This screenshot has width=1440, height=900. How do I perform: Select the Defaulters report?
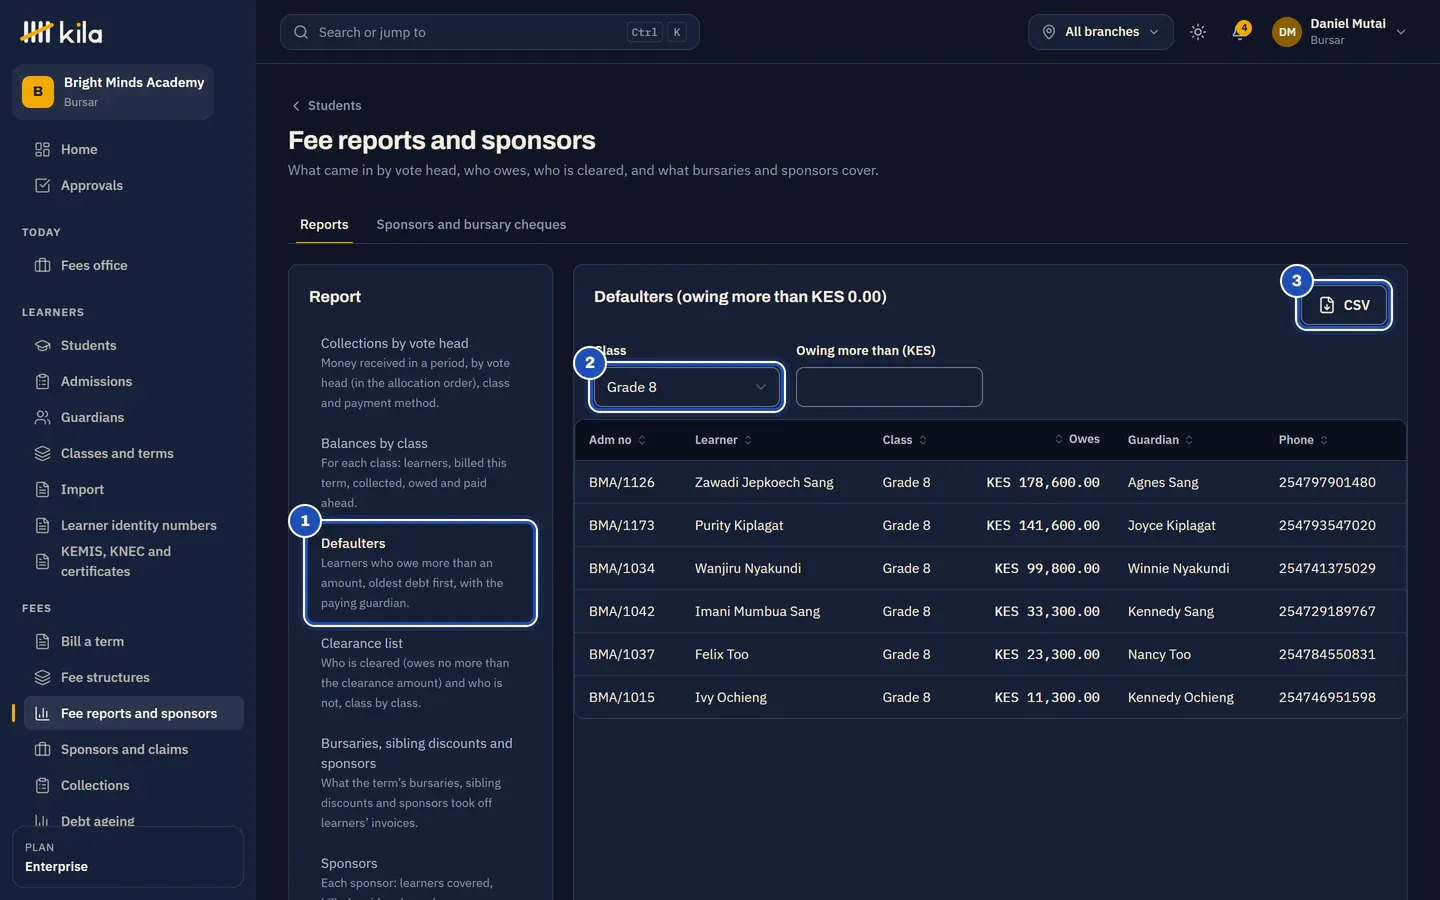[x=420, y=573]
